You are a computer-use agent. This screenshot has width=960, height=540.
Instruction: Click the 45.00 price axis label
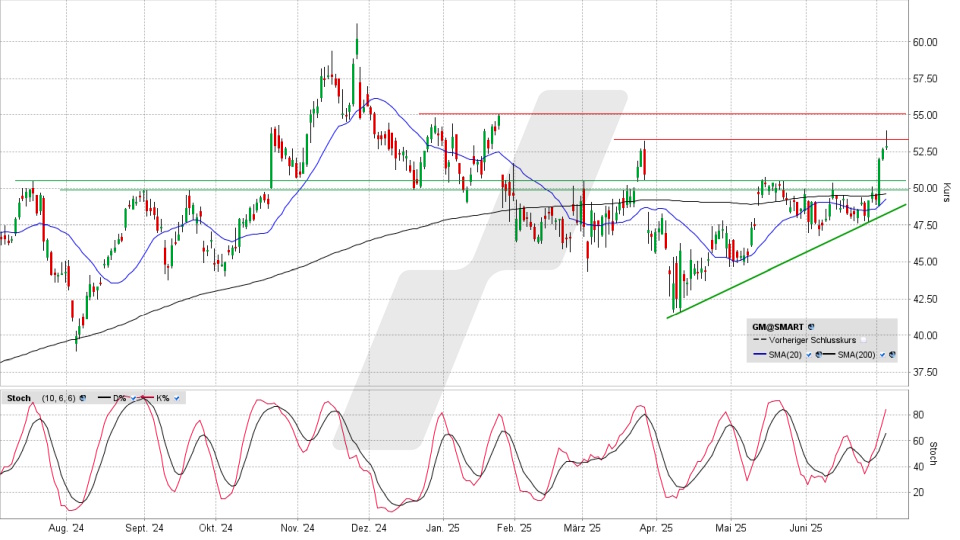pos(924,262)
